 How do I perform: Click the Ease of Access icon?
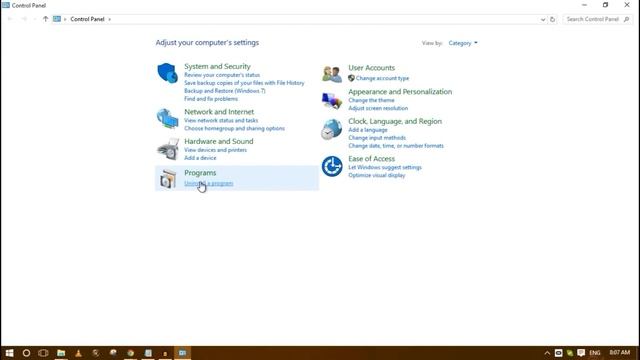(332, 167)
